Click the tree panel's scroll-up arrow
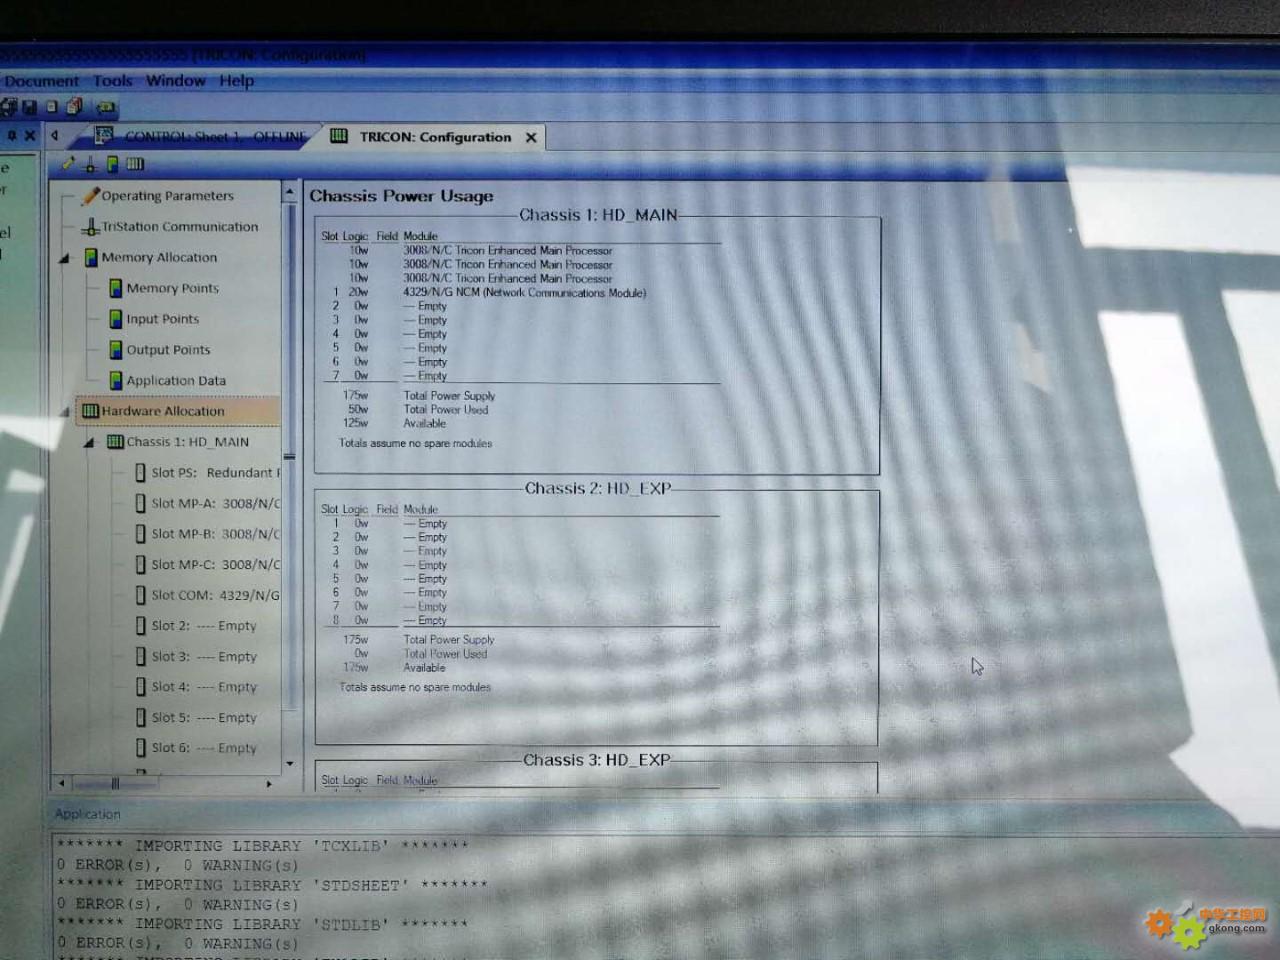Screen dimensions: 1280x960 (290, 191)
